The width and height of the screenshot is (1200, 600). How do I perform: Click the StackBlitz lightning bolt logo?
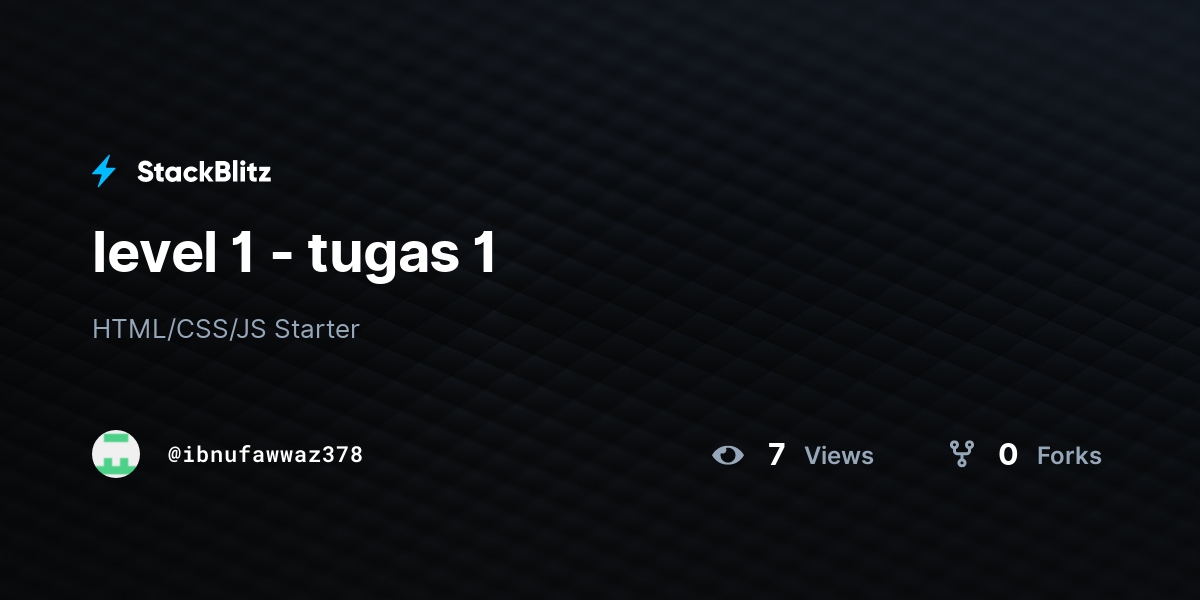104,172
